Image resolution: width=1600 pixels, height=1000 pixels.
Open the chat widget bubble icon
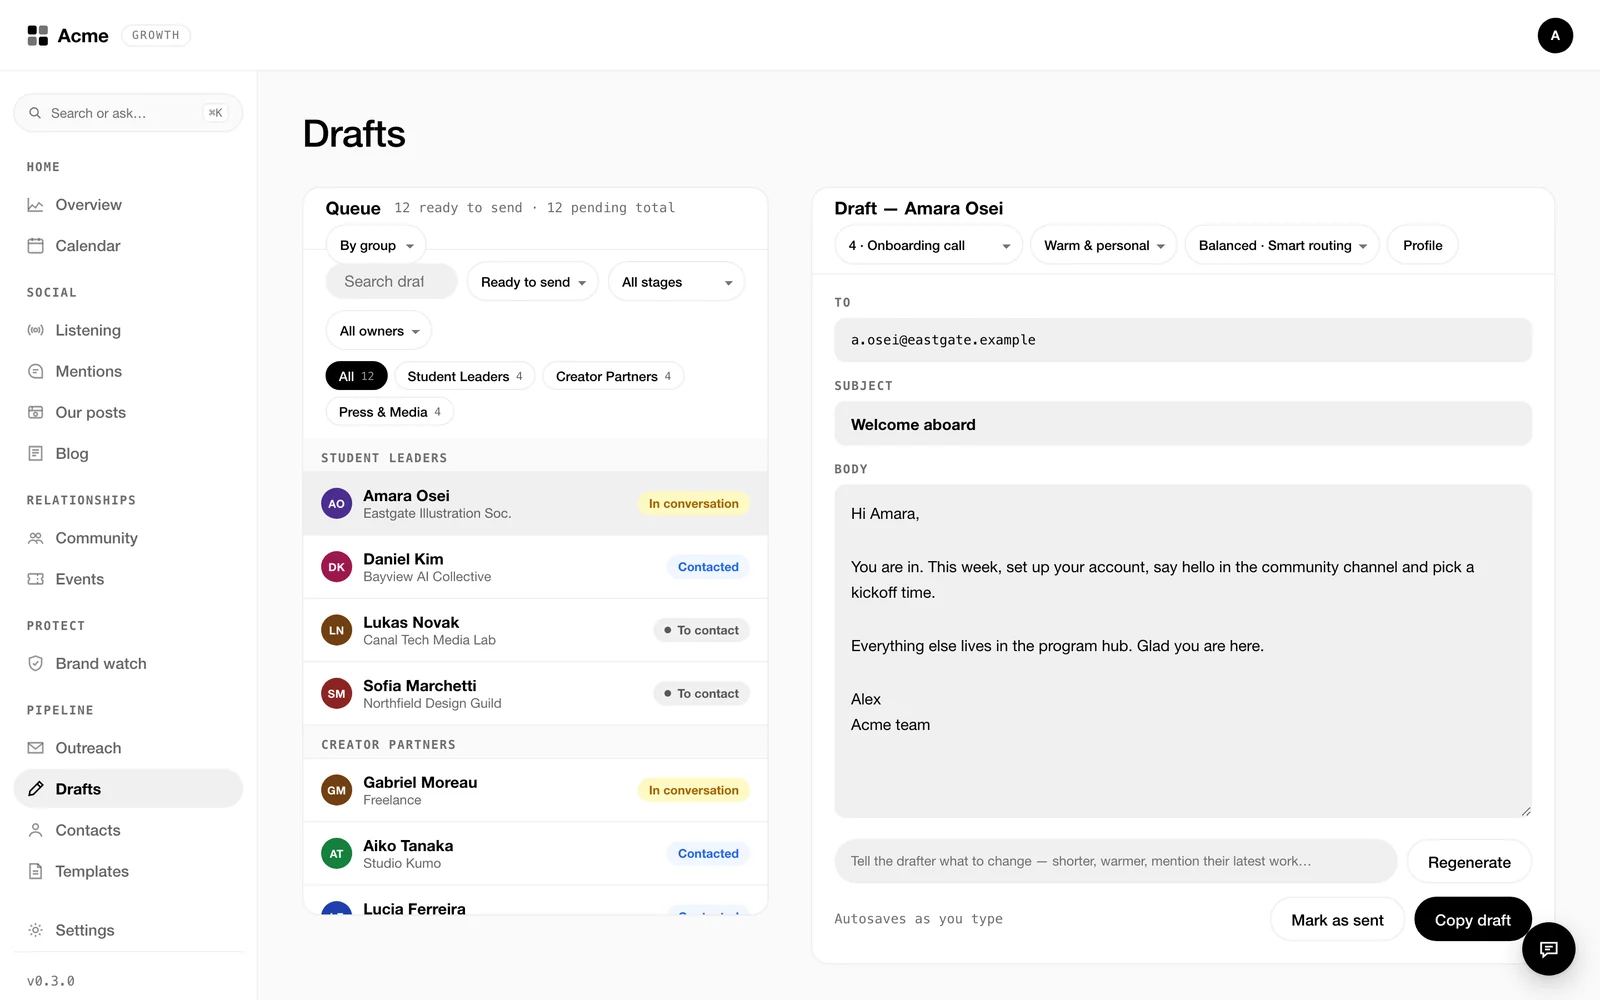click(1548, 948)
